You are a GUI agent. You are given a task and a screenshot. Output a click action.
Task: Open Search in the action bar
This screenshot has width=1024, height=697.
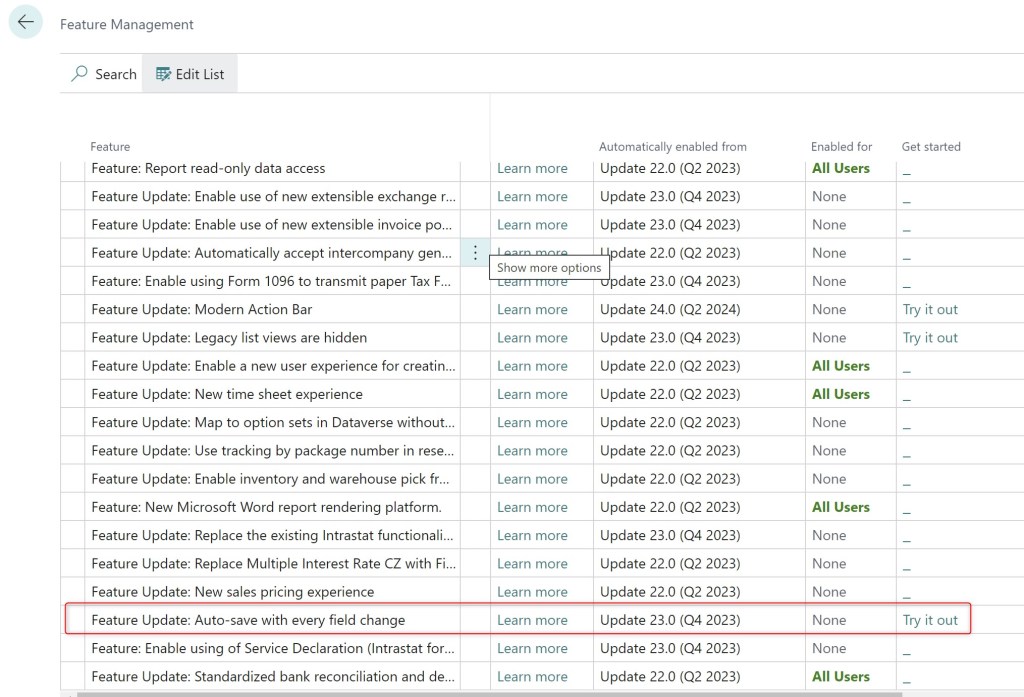104,74
